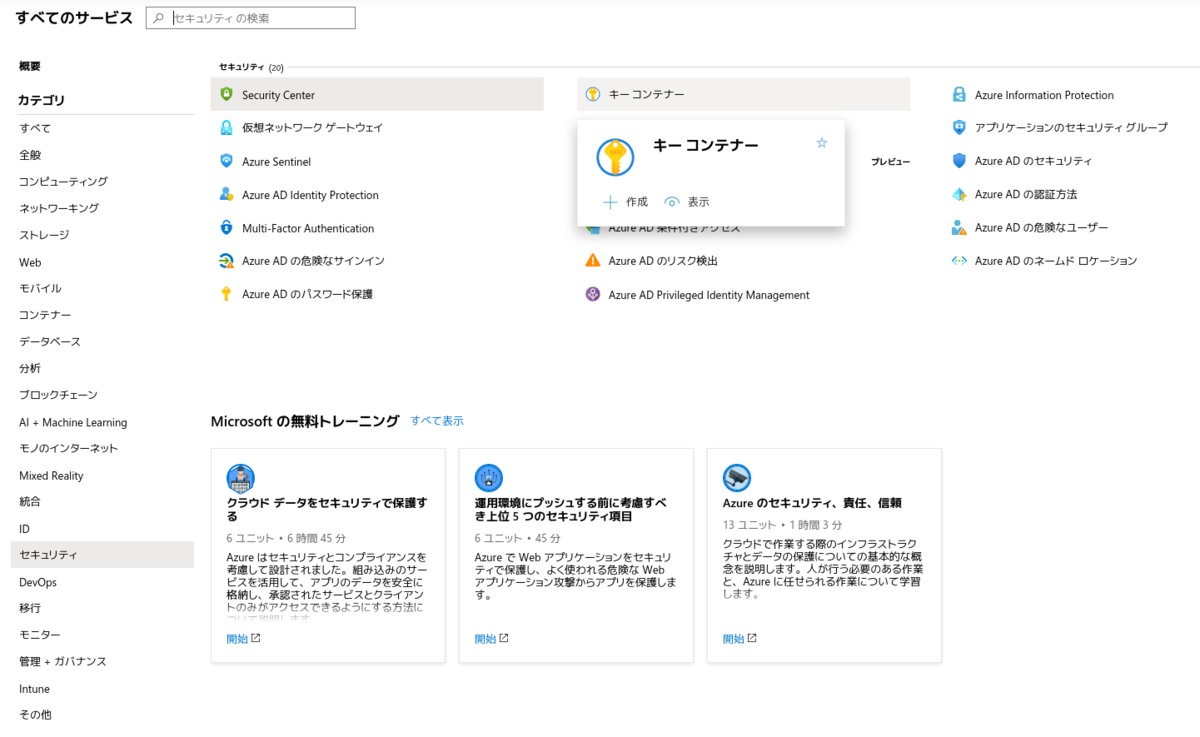Click the Azure AD の危険なサインイン icon

pos(226,261)
